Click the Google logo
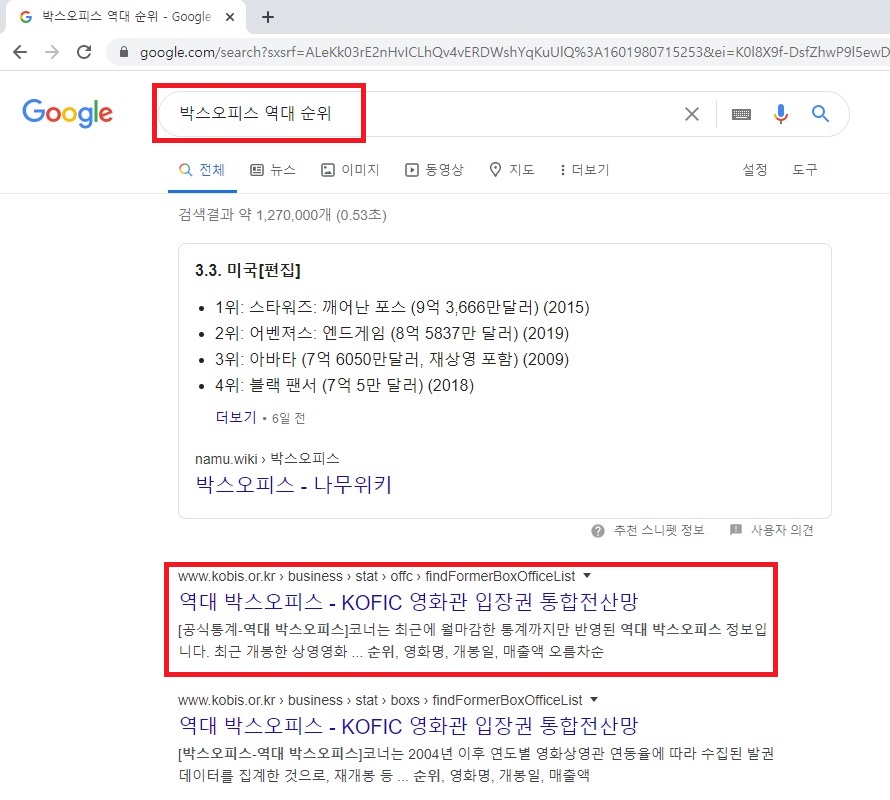The width and height of the screenshot is (890, 800). coord(68,113)
